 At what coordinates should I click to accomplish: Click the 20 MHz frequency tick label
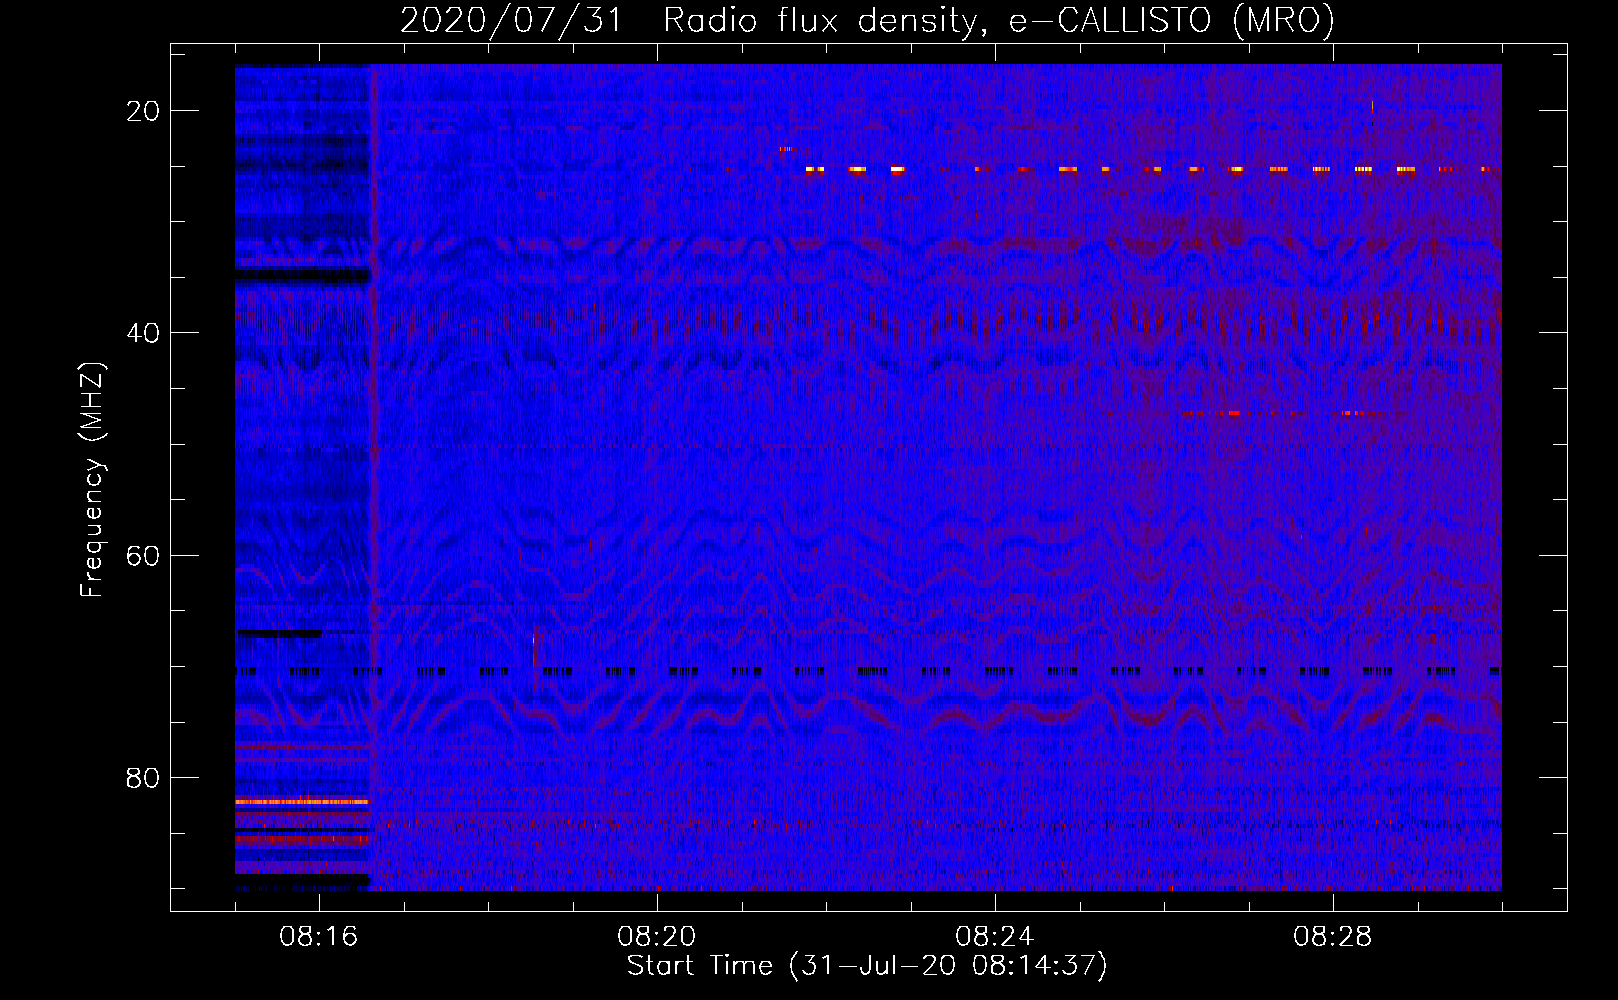point(143,111)
